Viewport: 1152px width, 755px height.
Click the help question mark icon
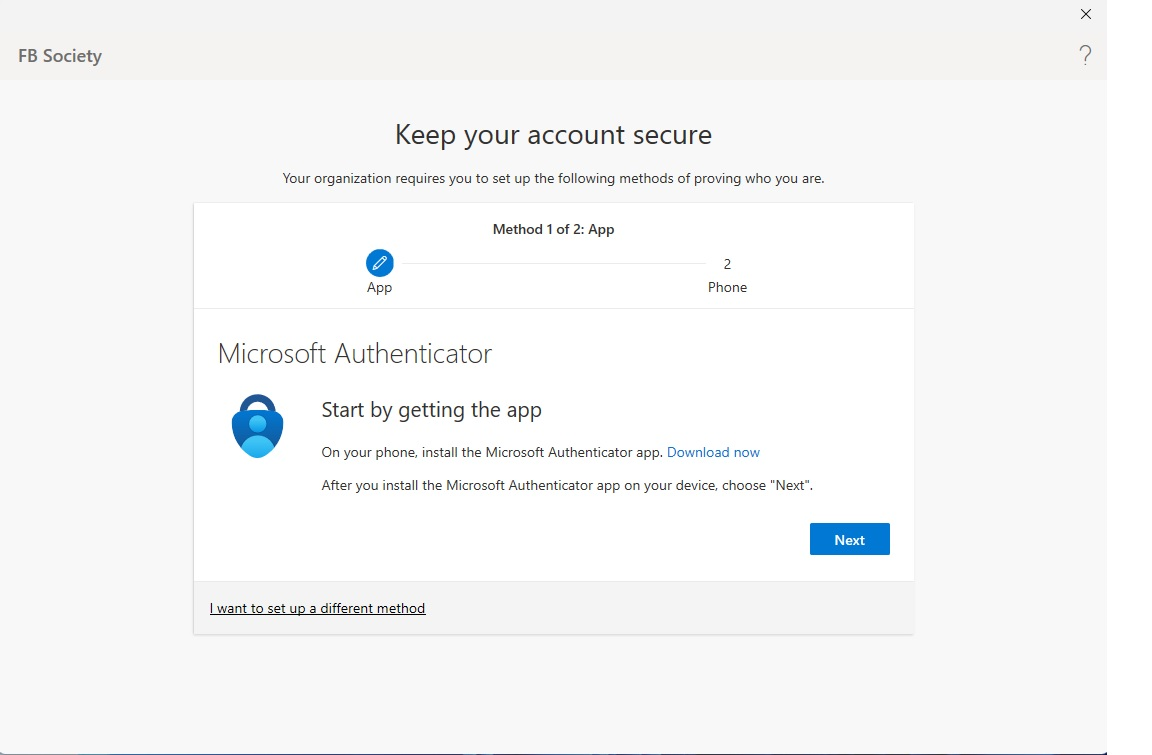1085,56
